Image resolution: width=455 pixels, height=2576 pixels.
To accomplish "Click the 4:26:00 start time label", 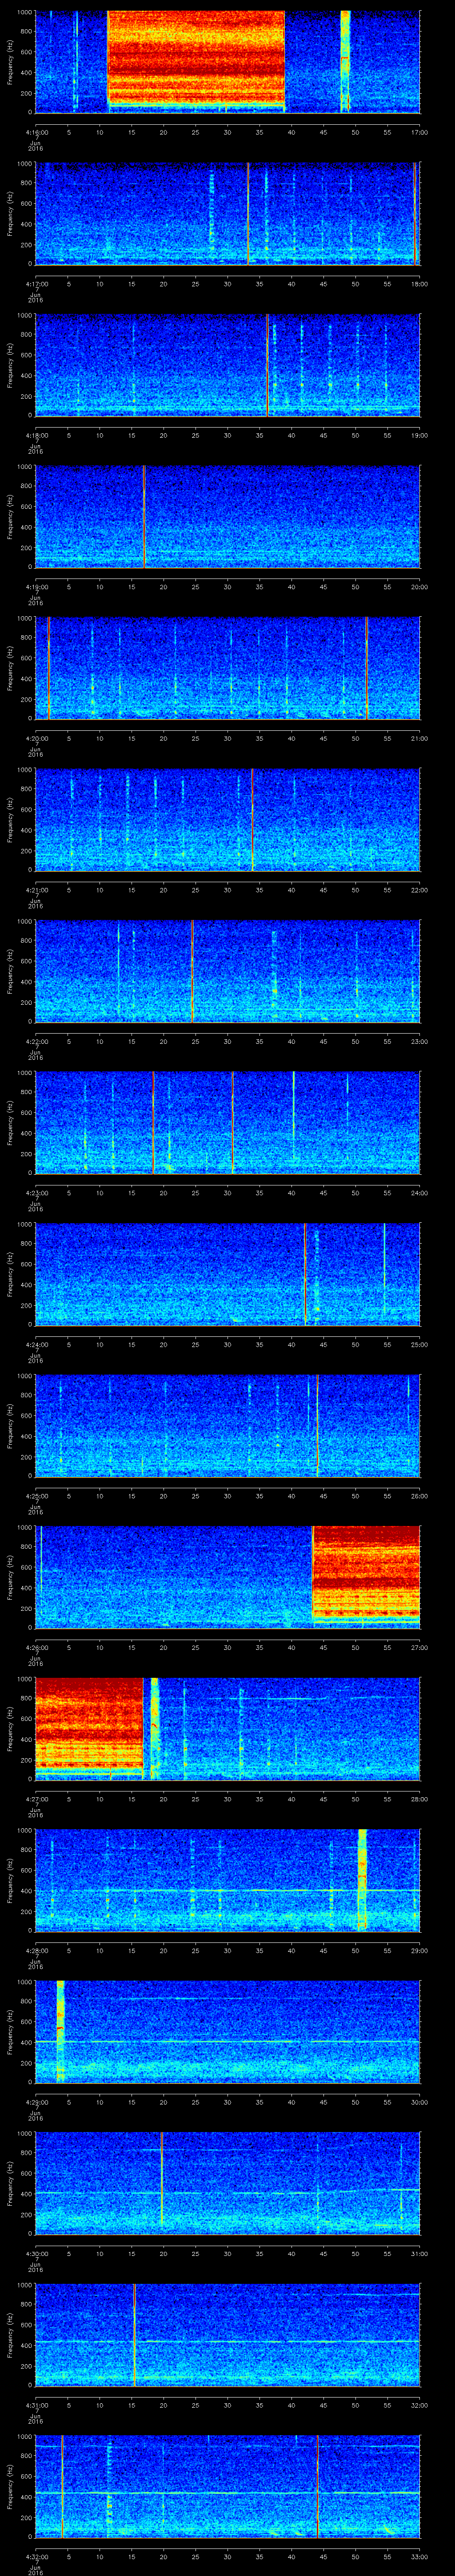I will pos(36,1647).
